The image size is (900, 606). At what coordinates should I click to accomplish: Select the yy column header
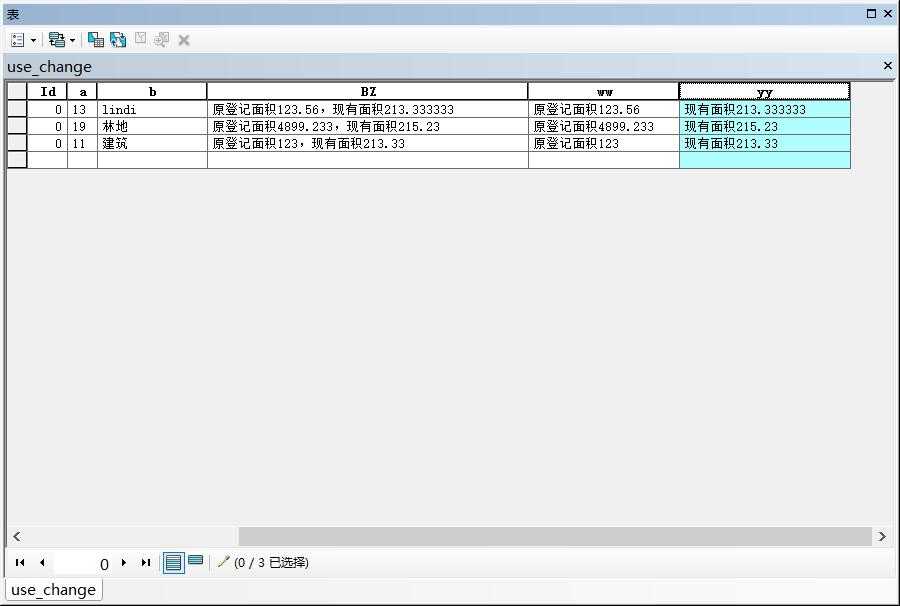pyautogui.click(x=765, y=91)
